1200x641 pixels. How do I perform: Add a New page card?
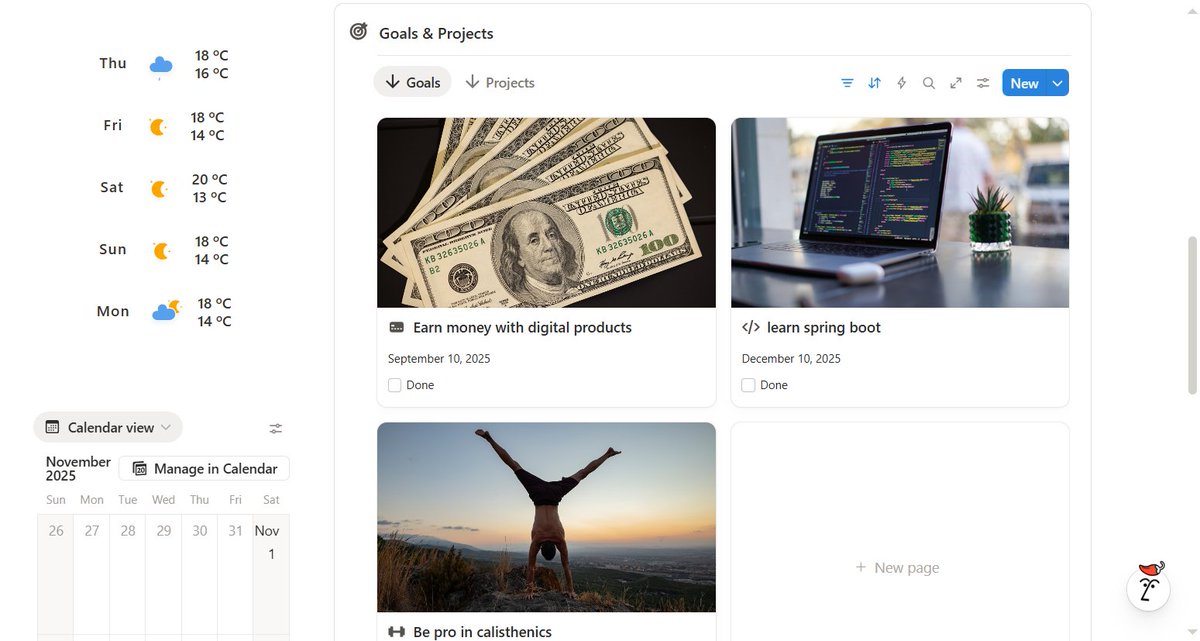click(x=899, y=567)
